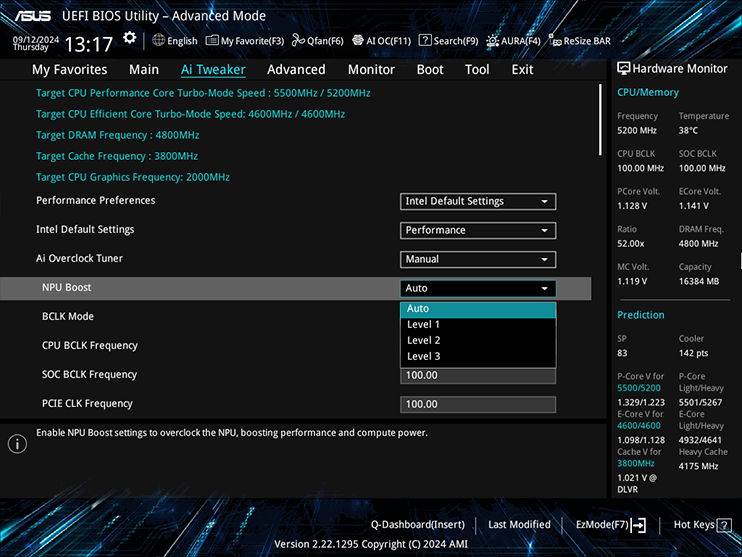Click the settings gear icon beside the clock

[x=130, y=38]
